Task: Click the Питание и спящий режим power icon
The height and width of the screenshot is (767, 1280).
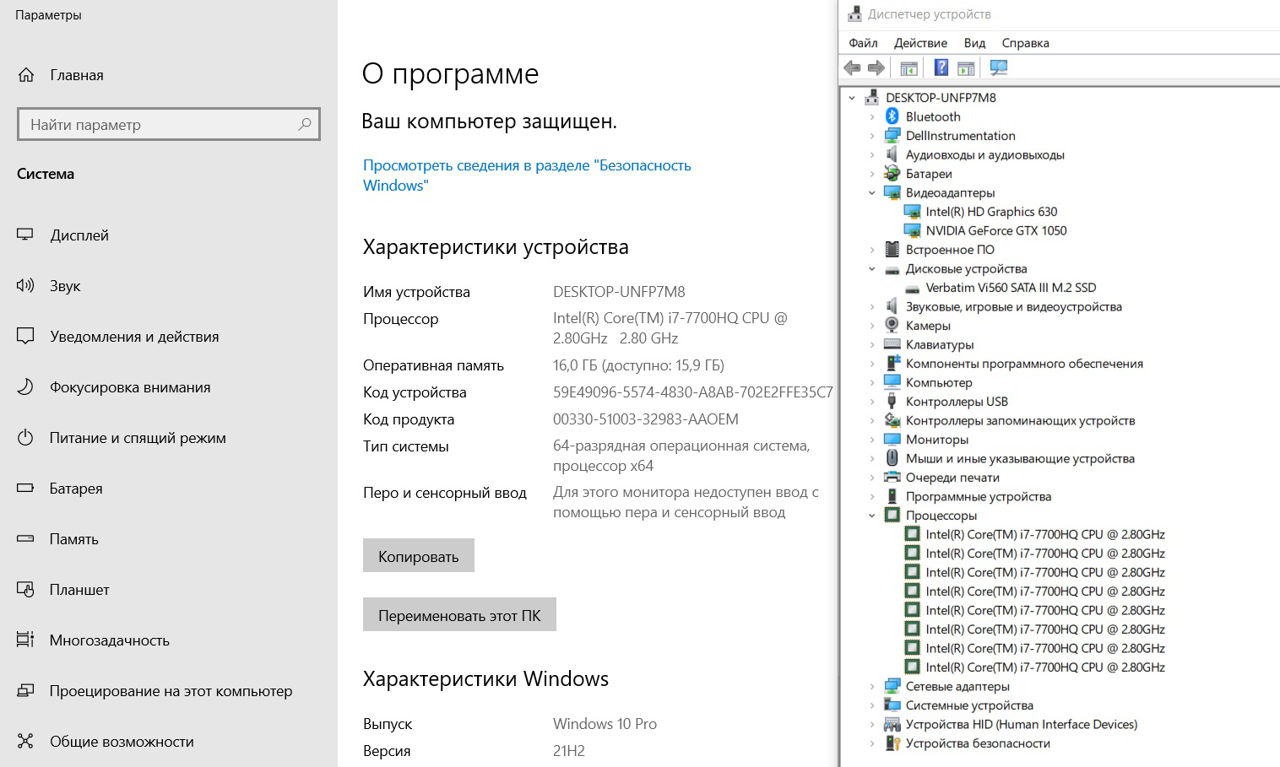Action: click(x=26, y=438)
